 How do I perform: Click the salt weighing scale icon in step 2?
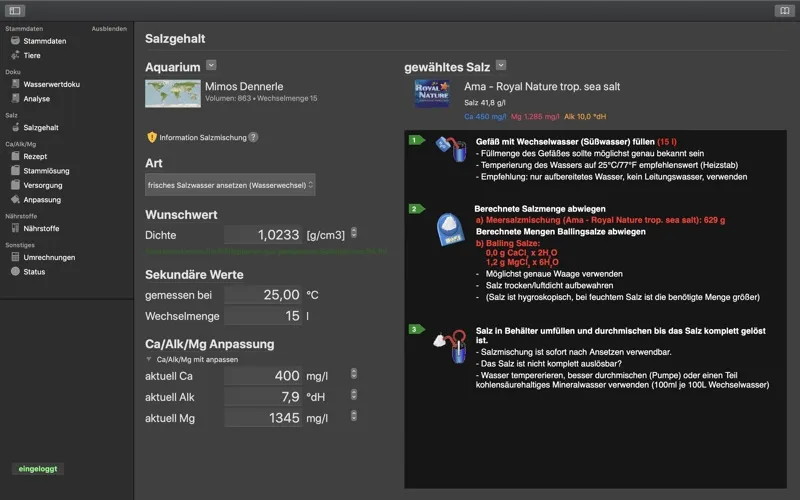point(451,229)
